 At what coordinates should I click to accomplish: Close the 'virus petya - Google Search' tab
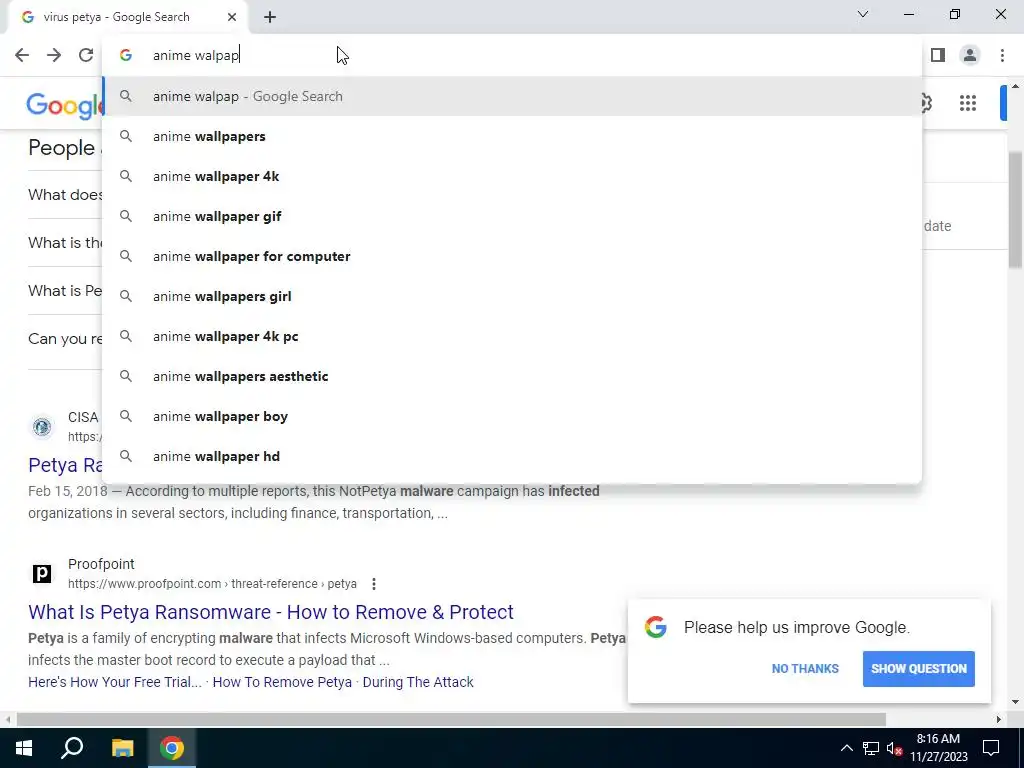coord(232,17)
